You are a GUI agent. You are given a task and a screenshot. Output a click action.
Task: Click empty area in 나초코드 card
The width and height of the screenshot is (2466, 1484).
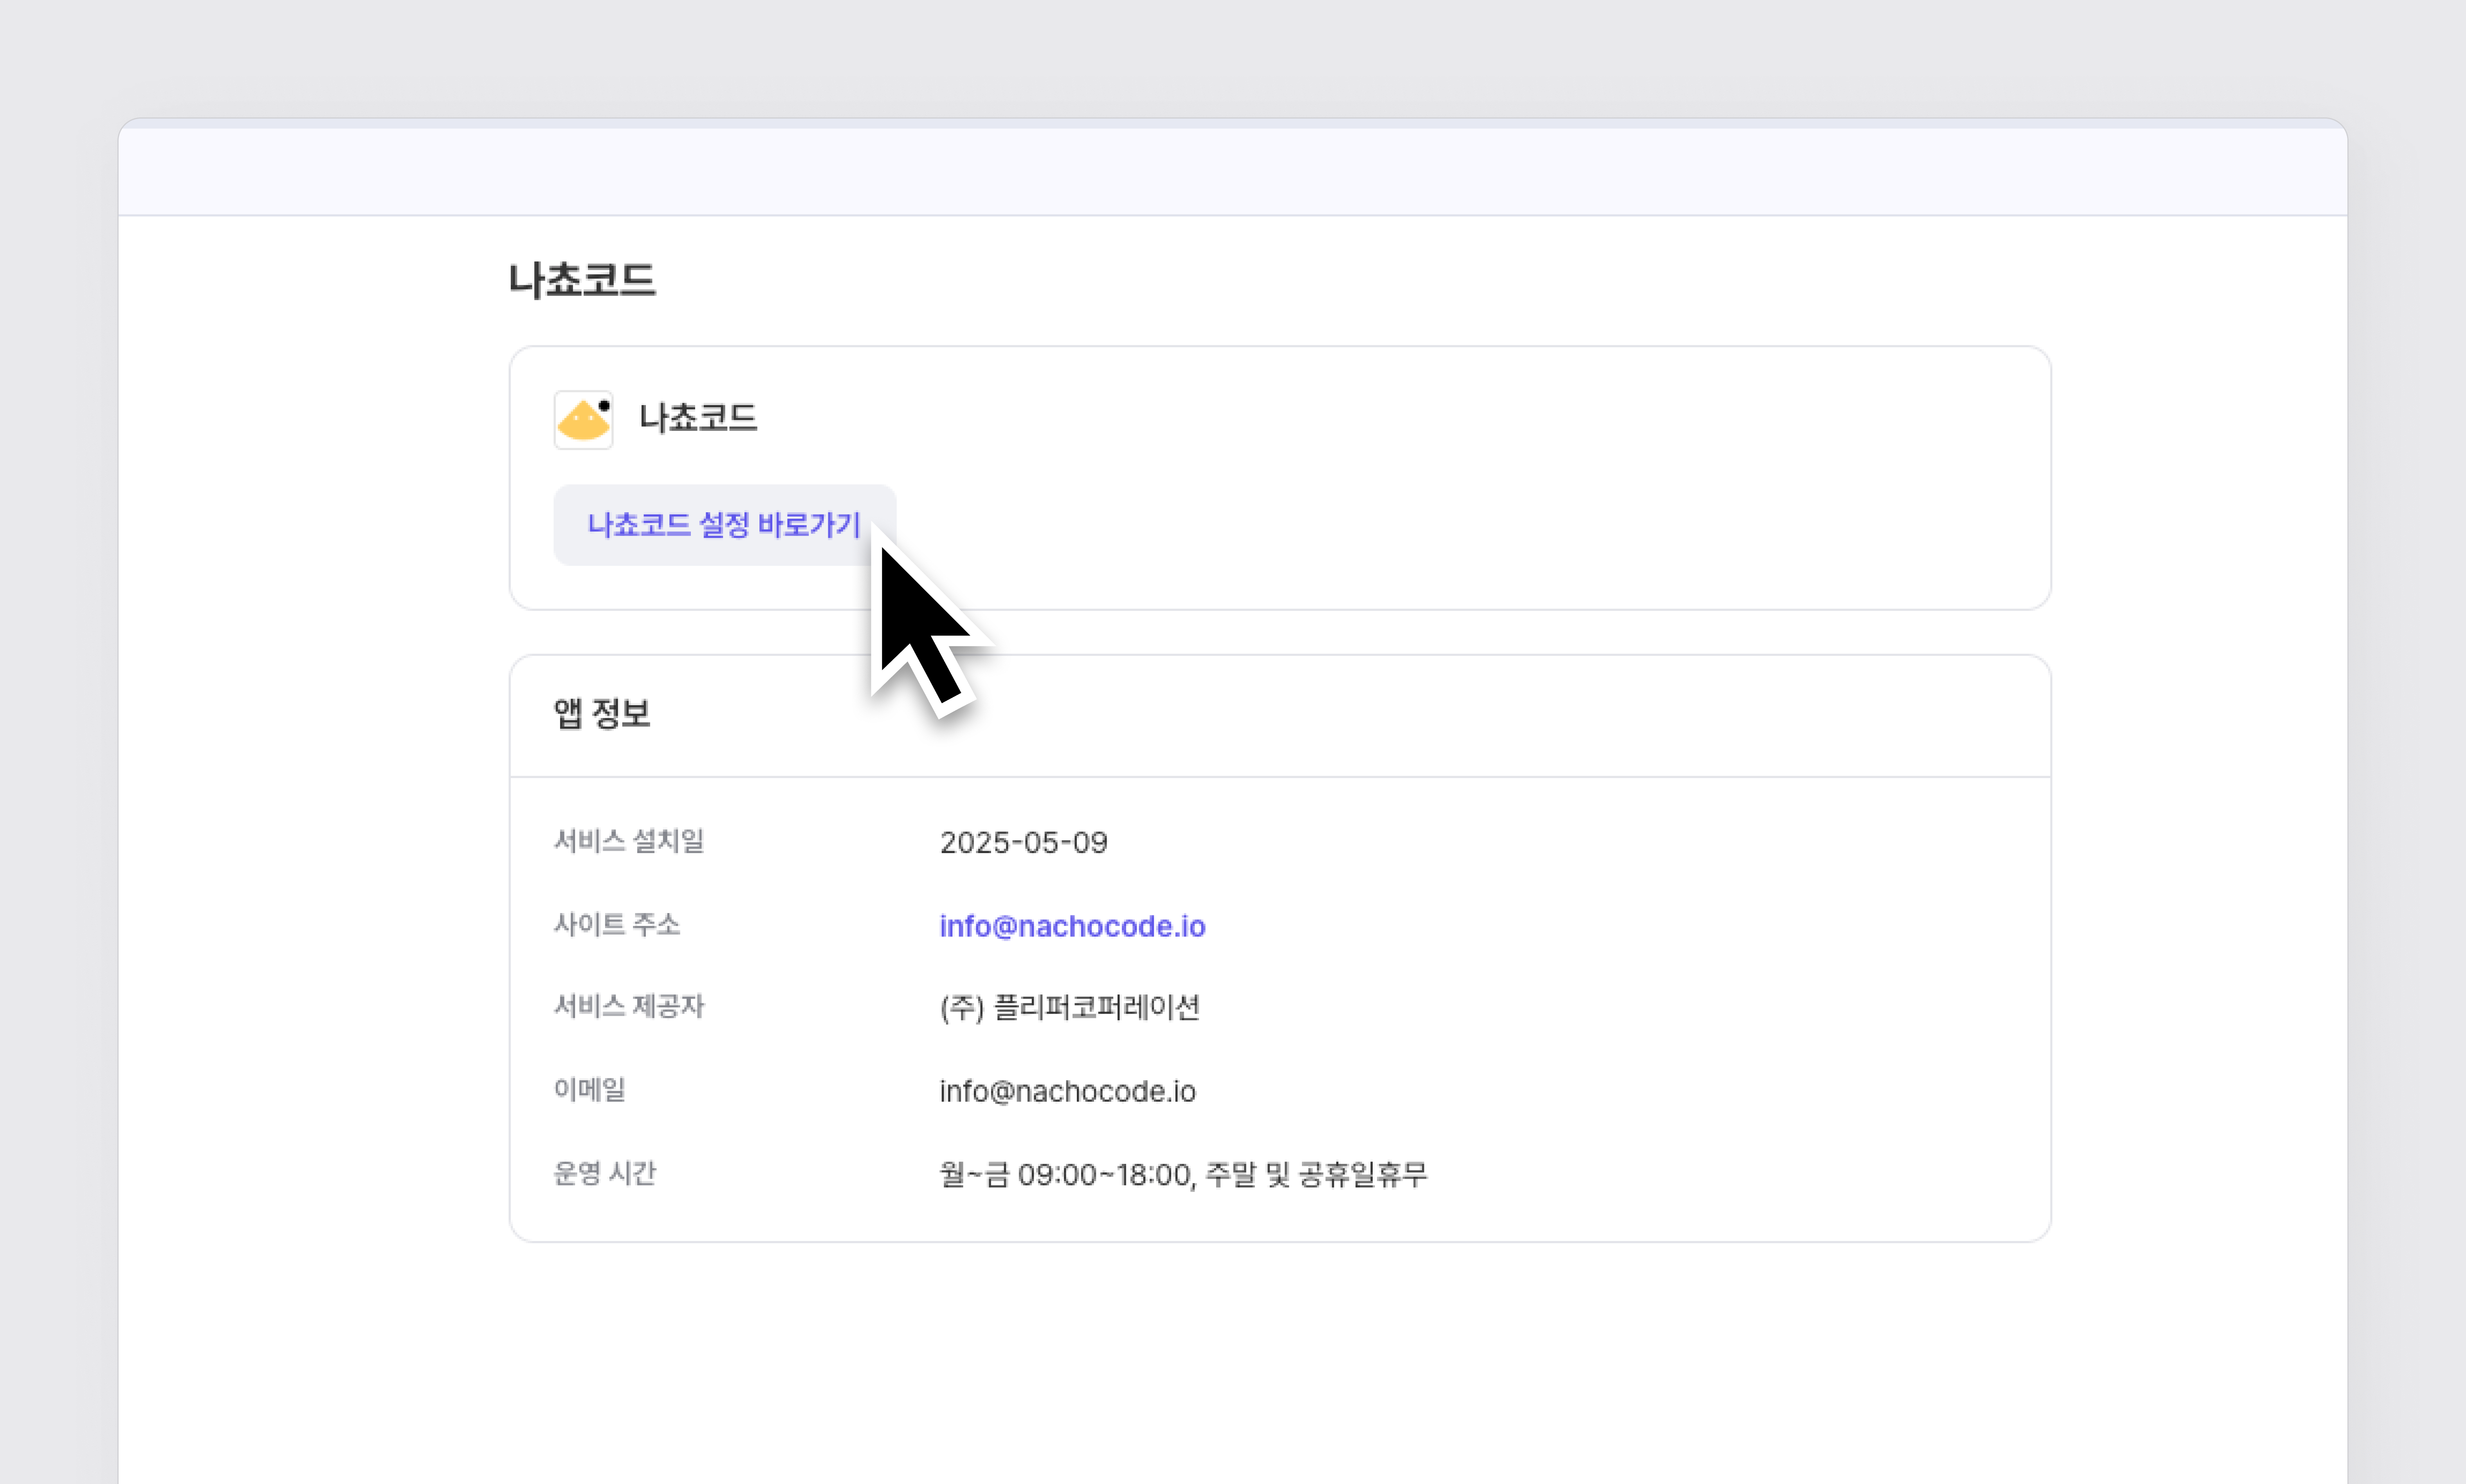tap(1500, 480)
